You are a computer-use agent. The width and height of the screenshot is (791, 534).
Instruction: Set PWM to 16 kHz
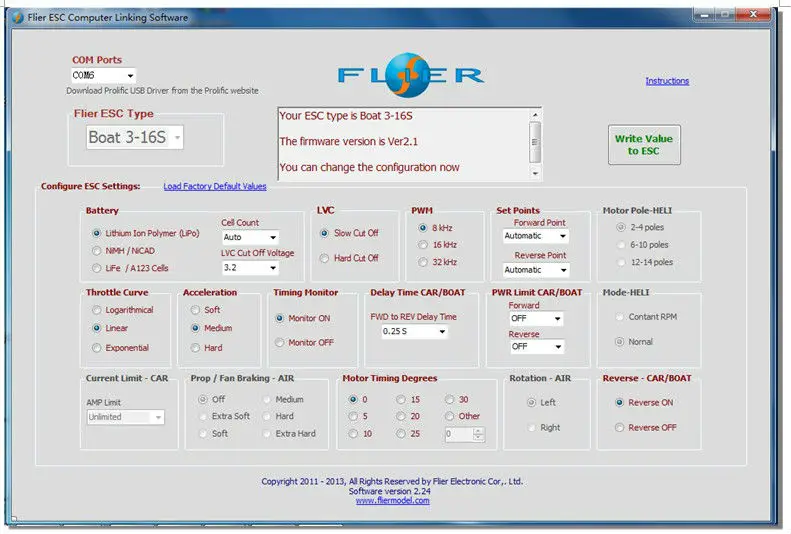coord(424,244)
